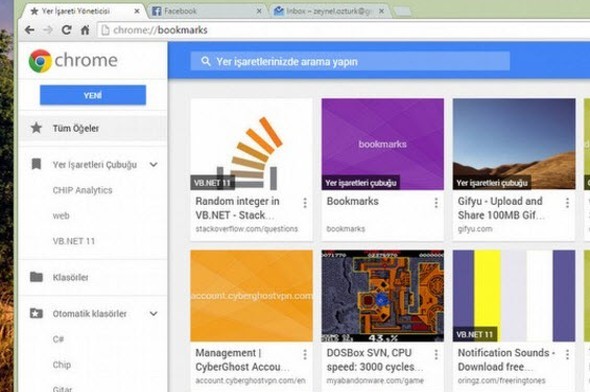Click VB.NET 11 tag on Notification Sounds card

coord(475,334)
